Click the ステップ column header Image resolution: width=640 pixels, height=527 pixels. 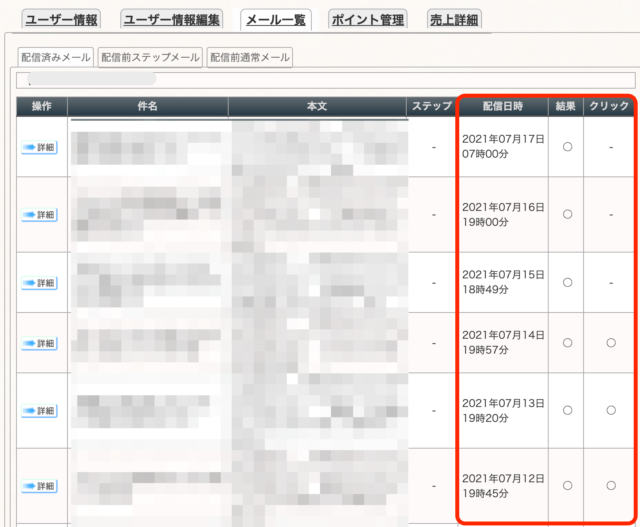432,107
